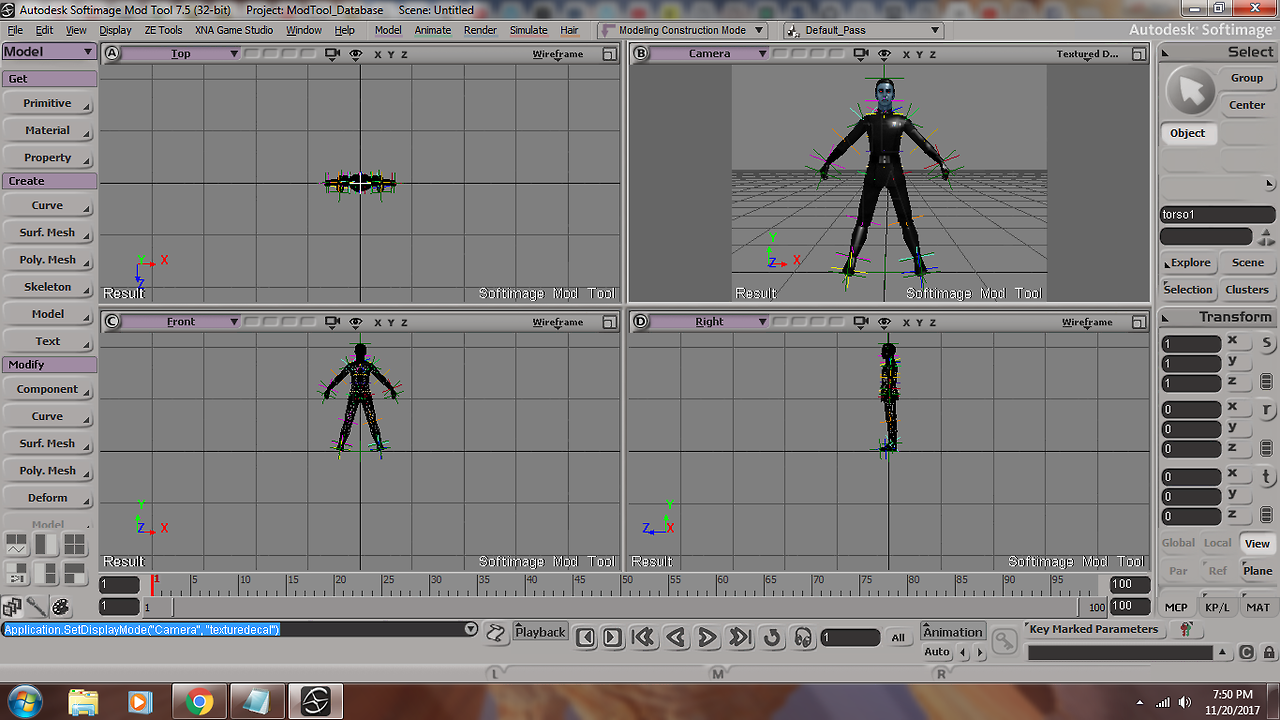
Task: Click the play forward button
Action: (707, 638)
